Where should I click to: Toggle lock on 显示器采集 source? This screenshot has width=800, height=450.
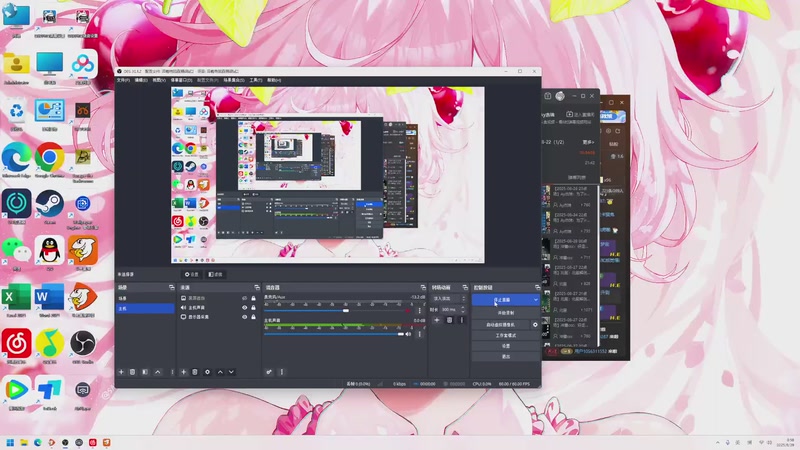[253, 317]
